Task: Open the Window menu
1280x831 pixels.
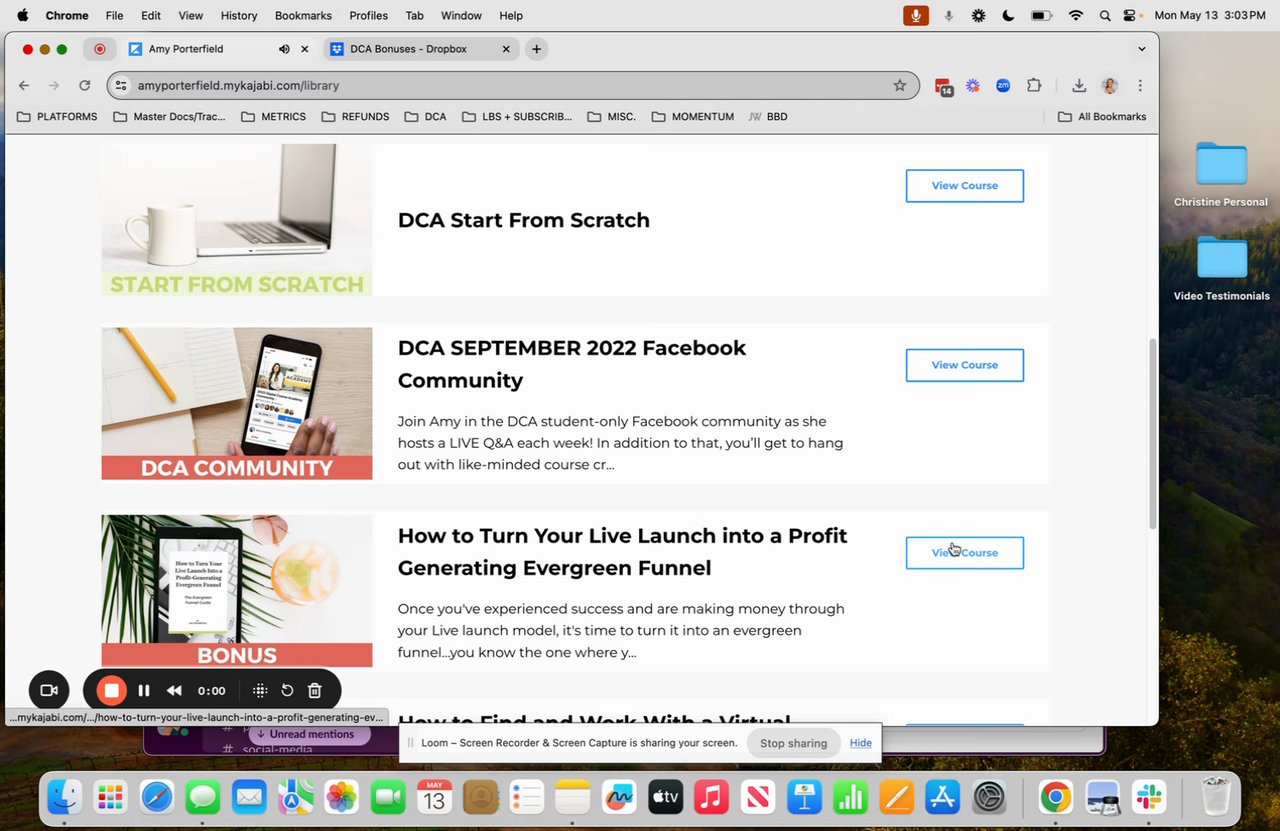Action: click(461, 16)
